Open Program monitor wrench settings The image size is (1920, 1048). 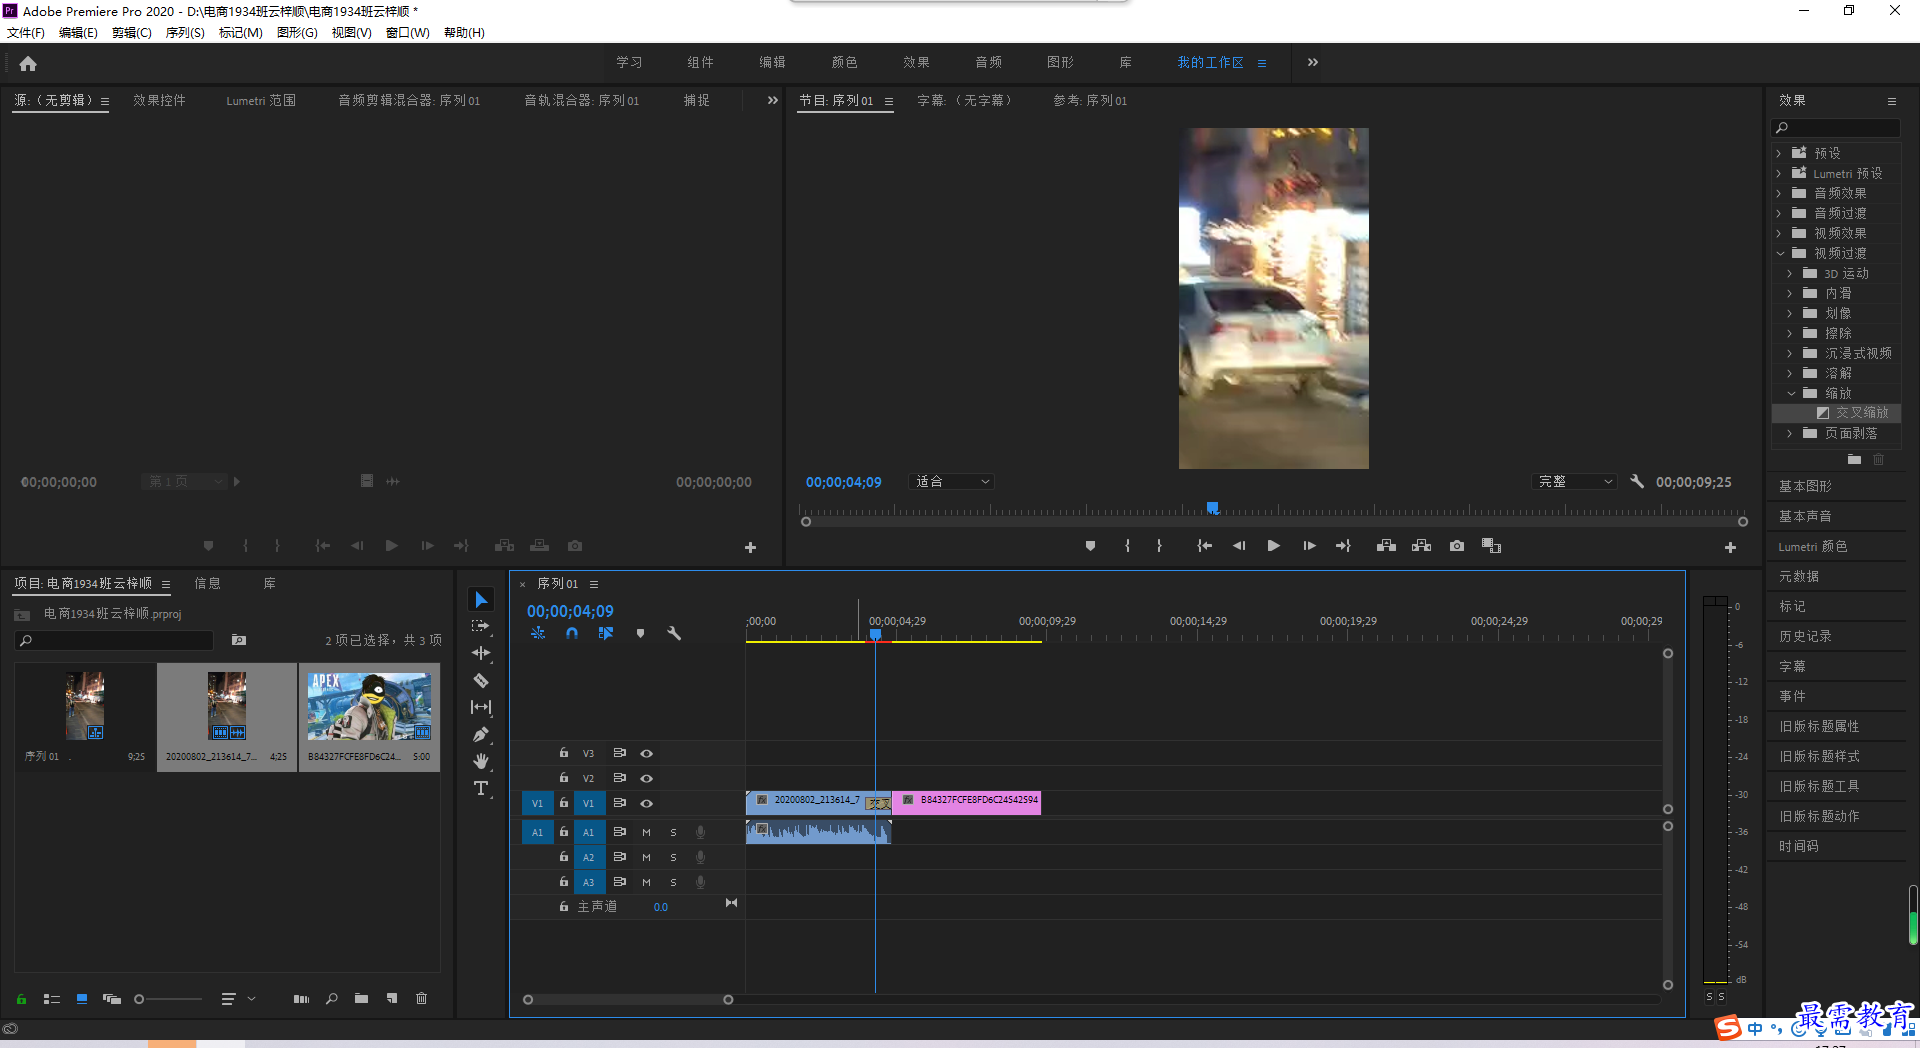coord(1637,481)
